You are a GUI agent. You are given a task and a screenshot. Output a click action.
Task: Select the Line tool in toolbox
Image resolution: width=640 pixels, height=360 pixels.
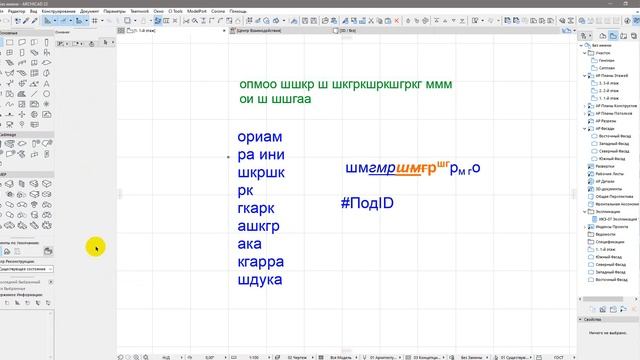pyautogui.click(x=34, y=94)
